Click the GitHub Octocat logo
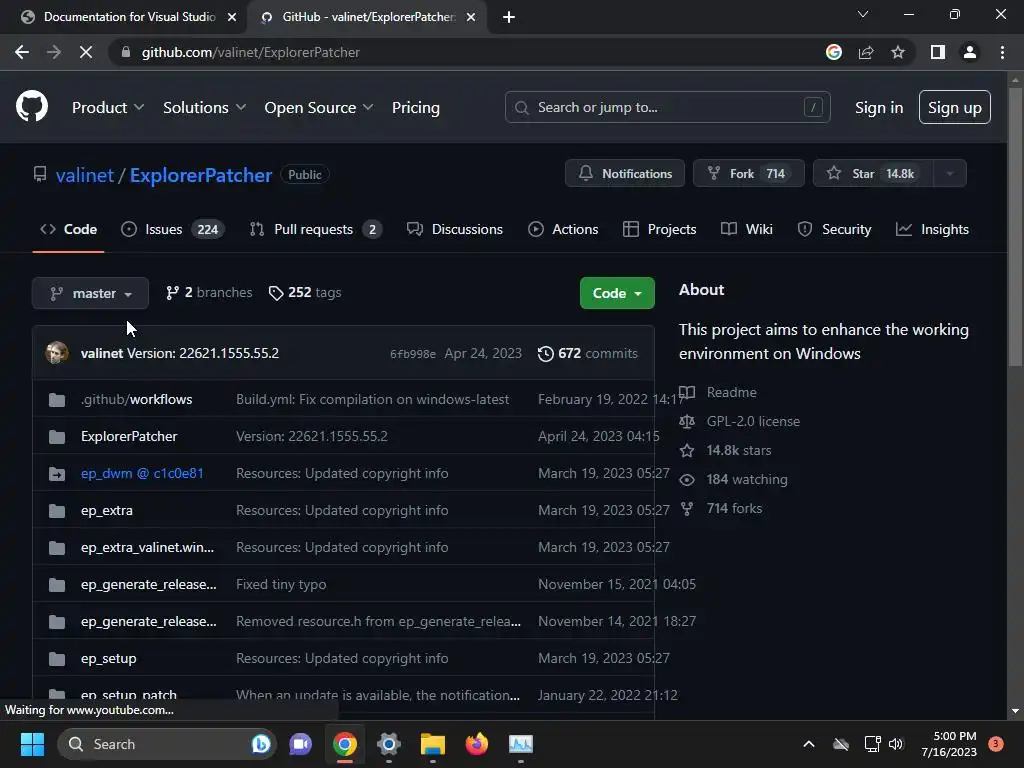Image resolution: width=1024 pixels, height=768 pixels. (x=32, y=107)
